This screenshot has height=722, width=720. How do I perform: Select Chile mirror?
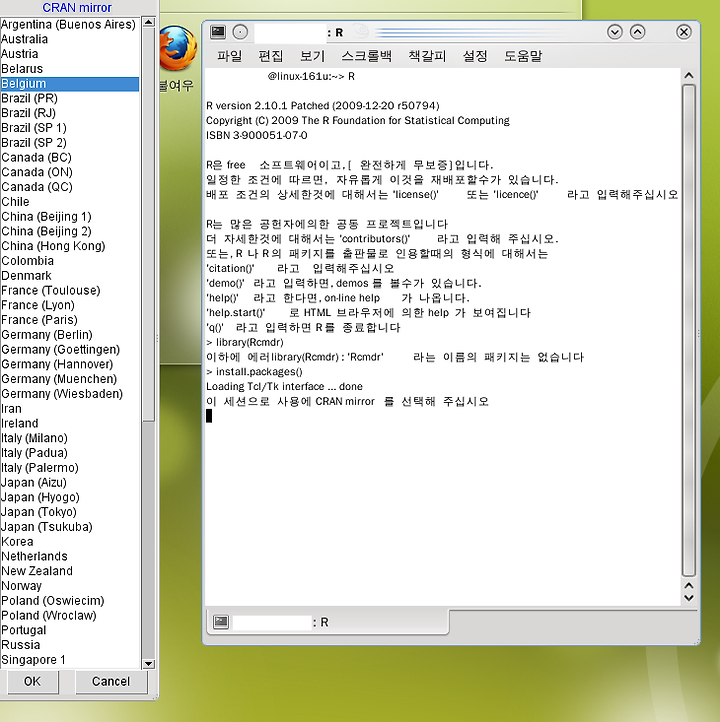coord(70,202)
